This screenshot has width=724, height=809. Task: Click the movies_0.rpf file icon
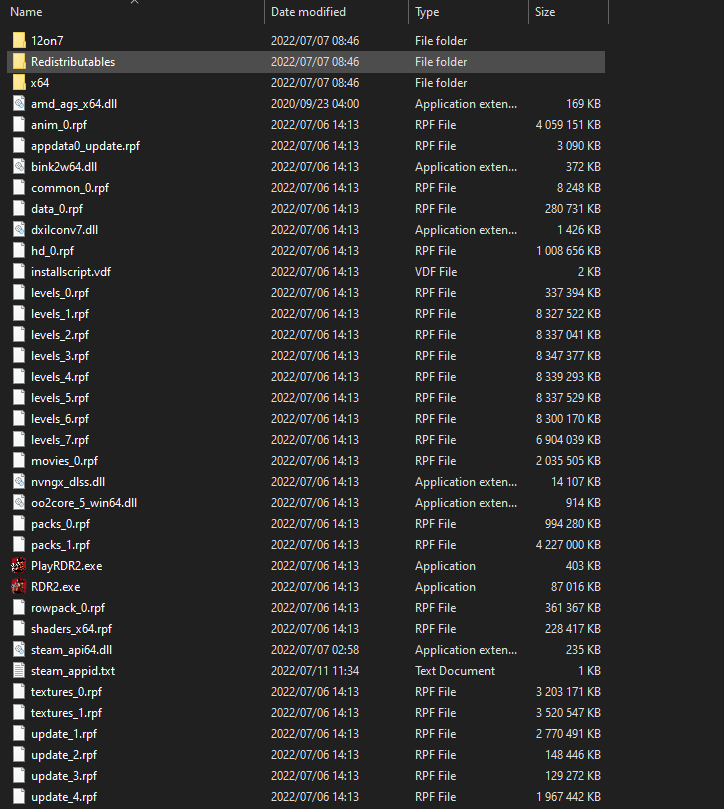point(19,460)
